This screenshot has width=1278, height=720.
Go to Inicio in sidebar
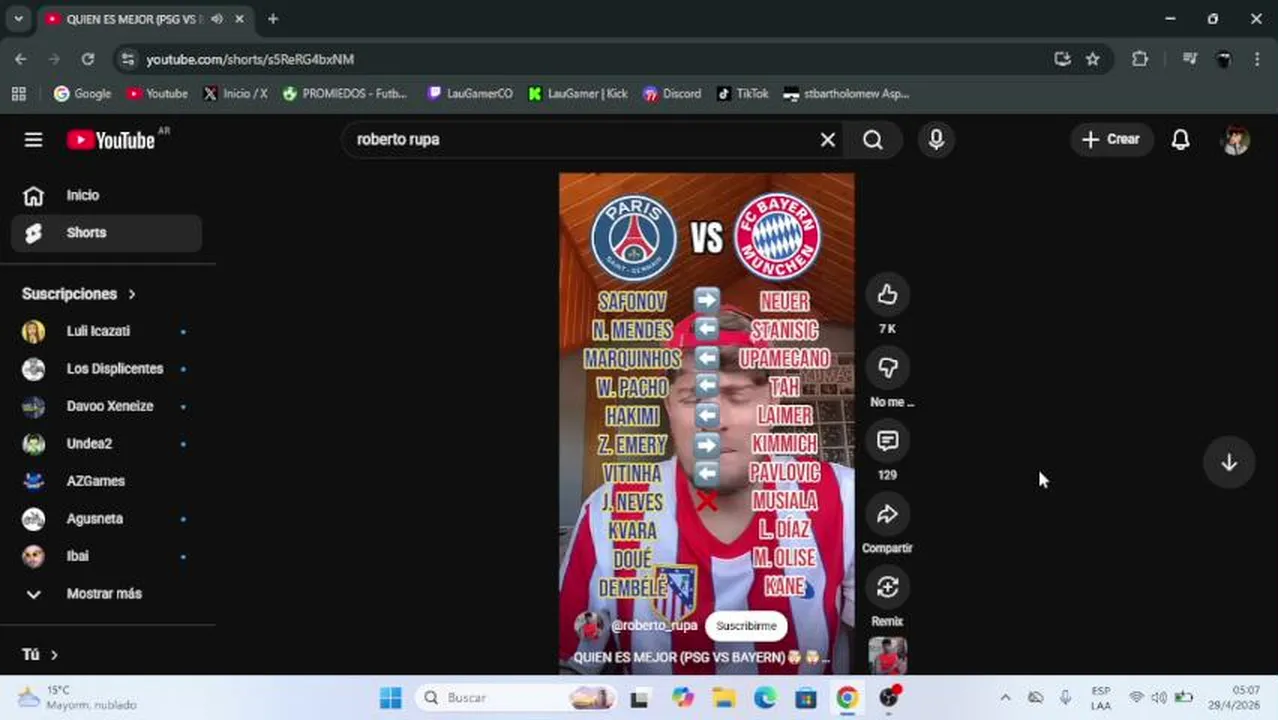click(106, 196)
